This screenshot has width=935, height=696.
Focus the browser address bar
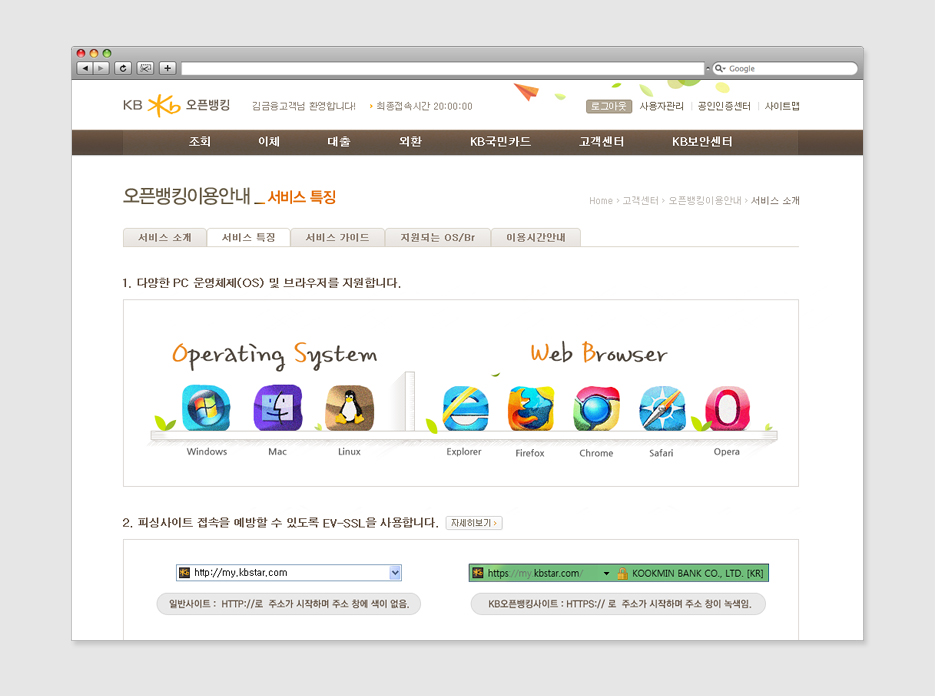coord(442,69)
